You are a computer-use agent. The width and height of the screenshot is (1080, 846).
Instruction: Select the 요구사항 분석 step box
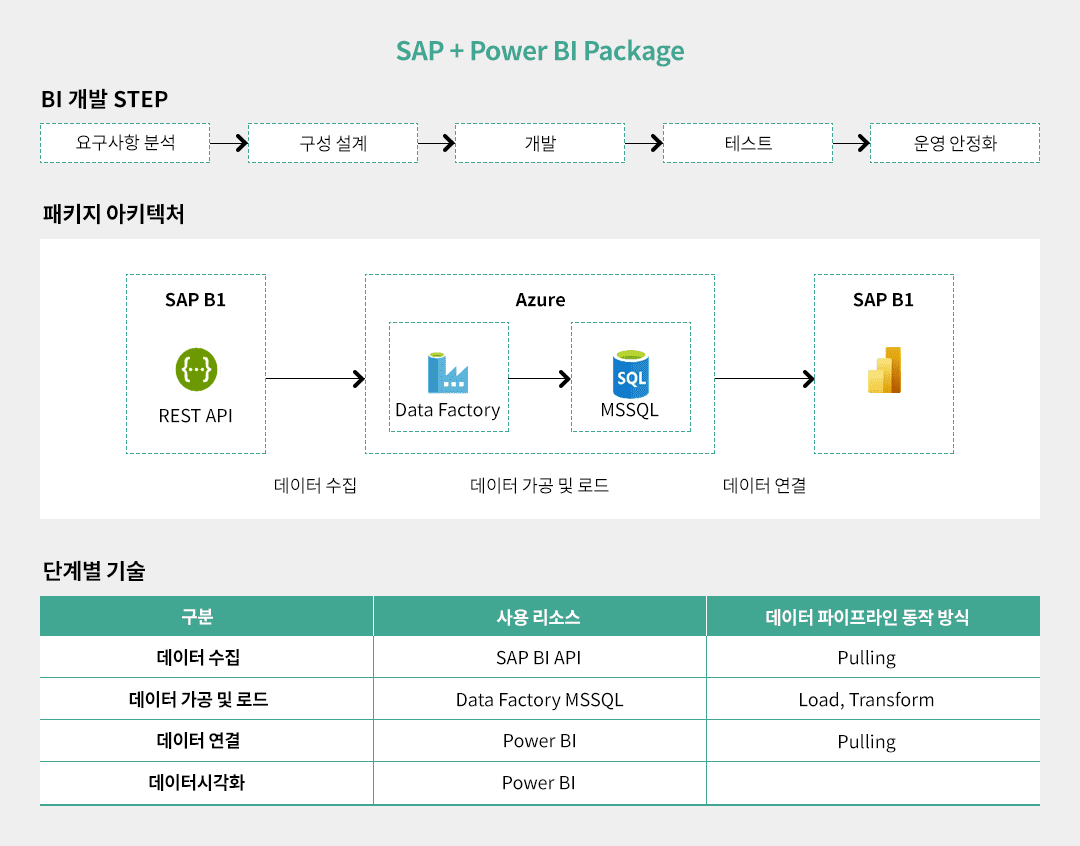(125, 143)
